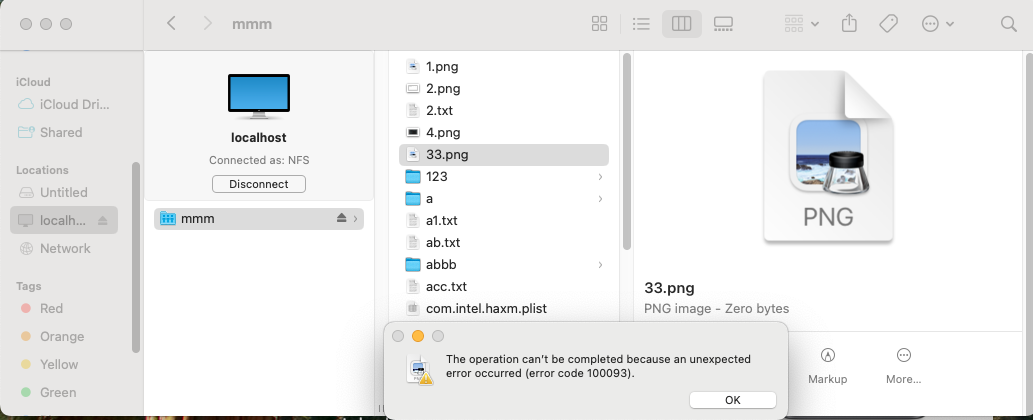The width and height of the screenshot is (1033, 420).
Task: Eject the mmm network share
Action: 342,218
